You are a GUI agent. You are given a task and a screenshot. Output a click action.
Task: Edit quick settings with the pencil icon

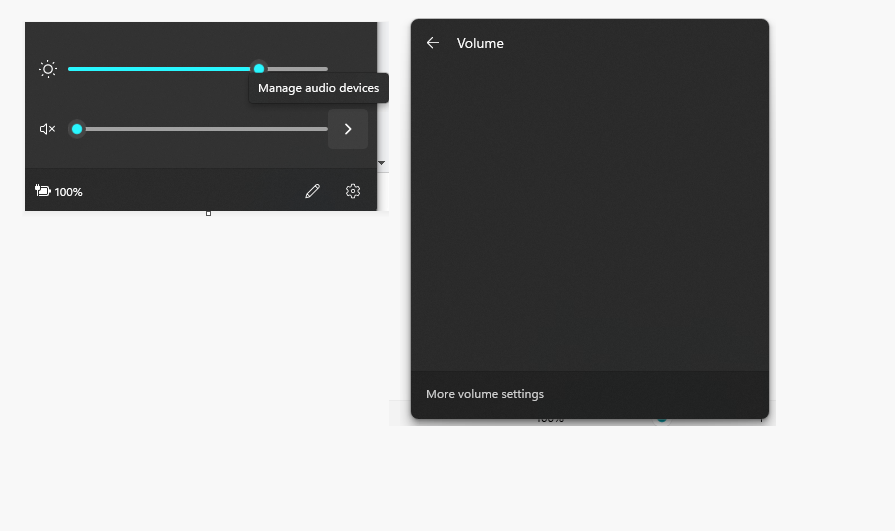coord(312,191)
